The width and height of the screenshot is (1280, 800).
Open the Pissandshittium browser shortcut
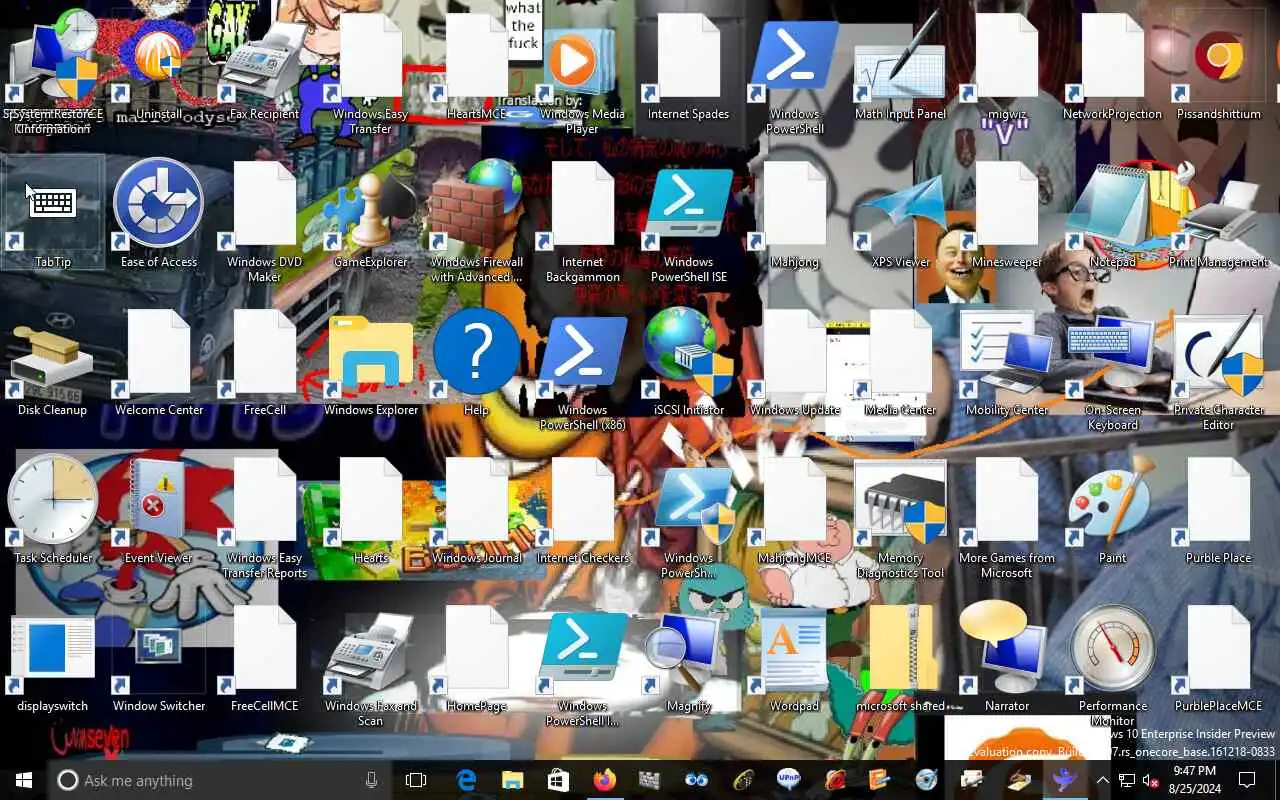point(1218,68)
